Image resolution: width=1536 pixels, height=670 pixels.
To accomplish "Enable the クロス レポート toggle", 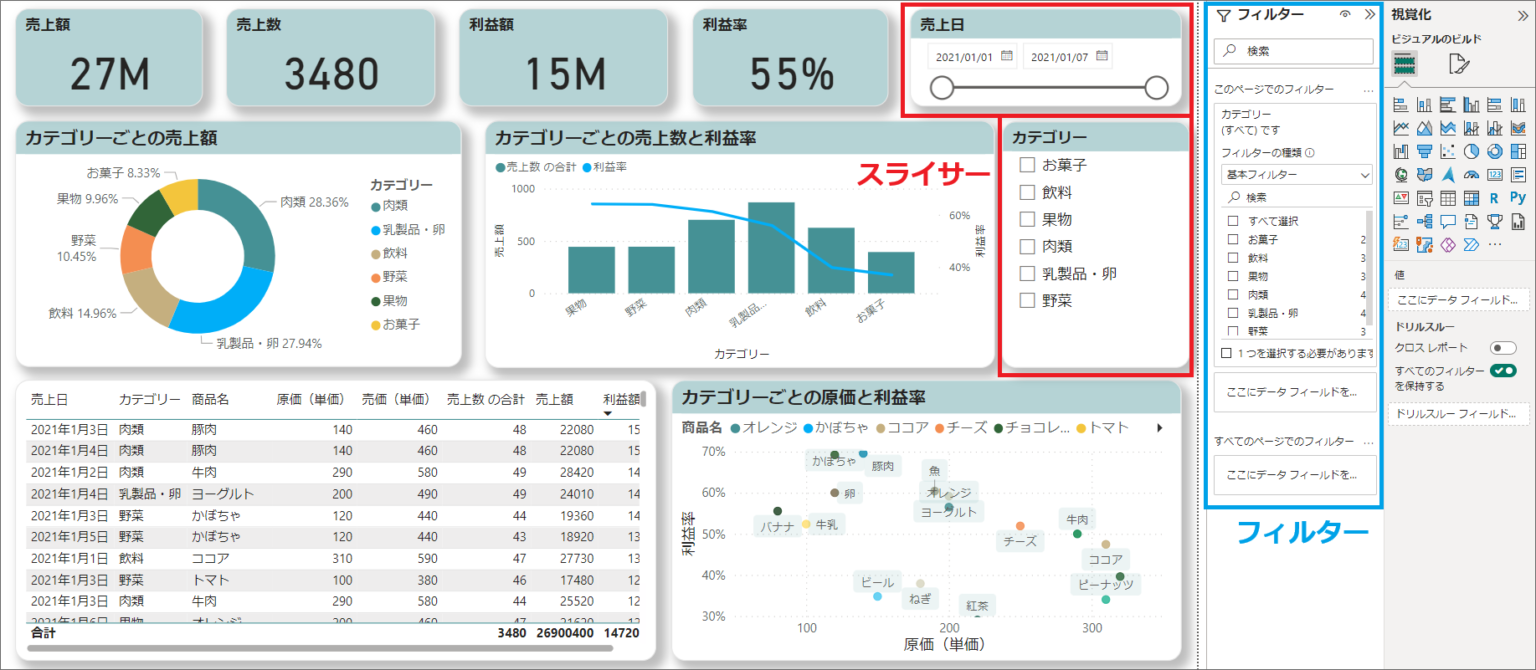I will coord(1503,348).
